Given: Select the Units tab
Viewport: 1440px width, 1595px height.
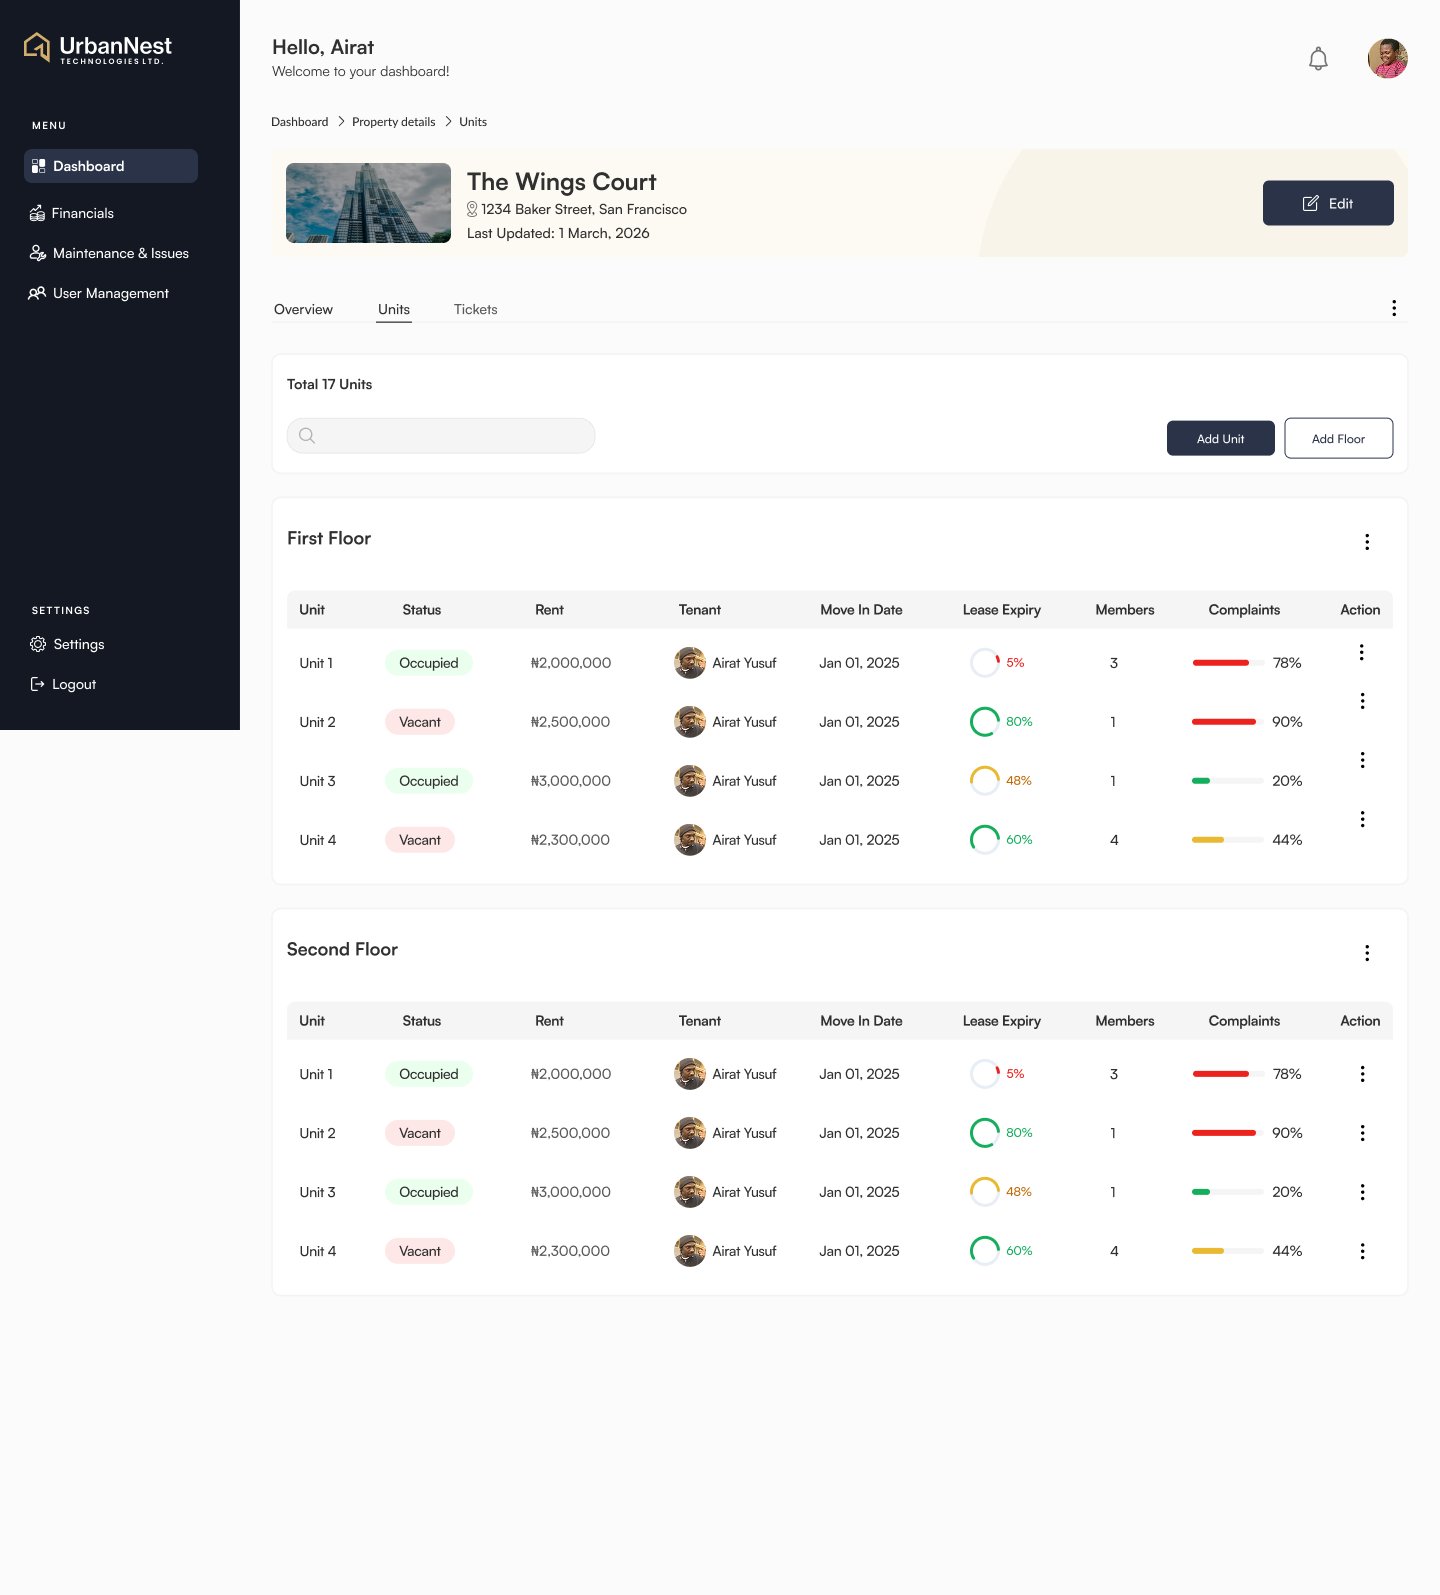Looking at the screenshot, I should [394, 309].
